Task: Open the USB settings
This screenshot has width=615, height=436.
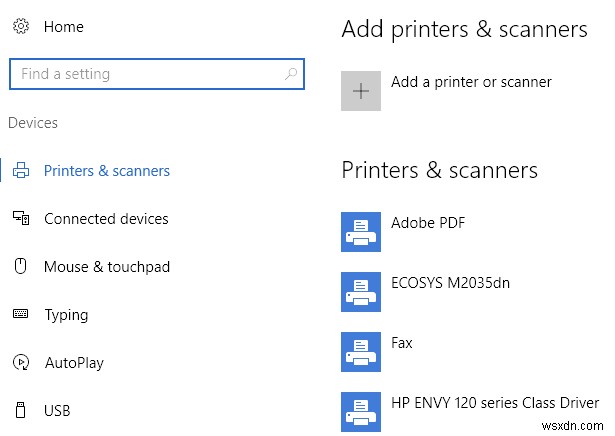Action: point(58,410)
